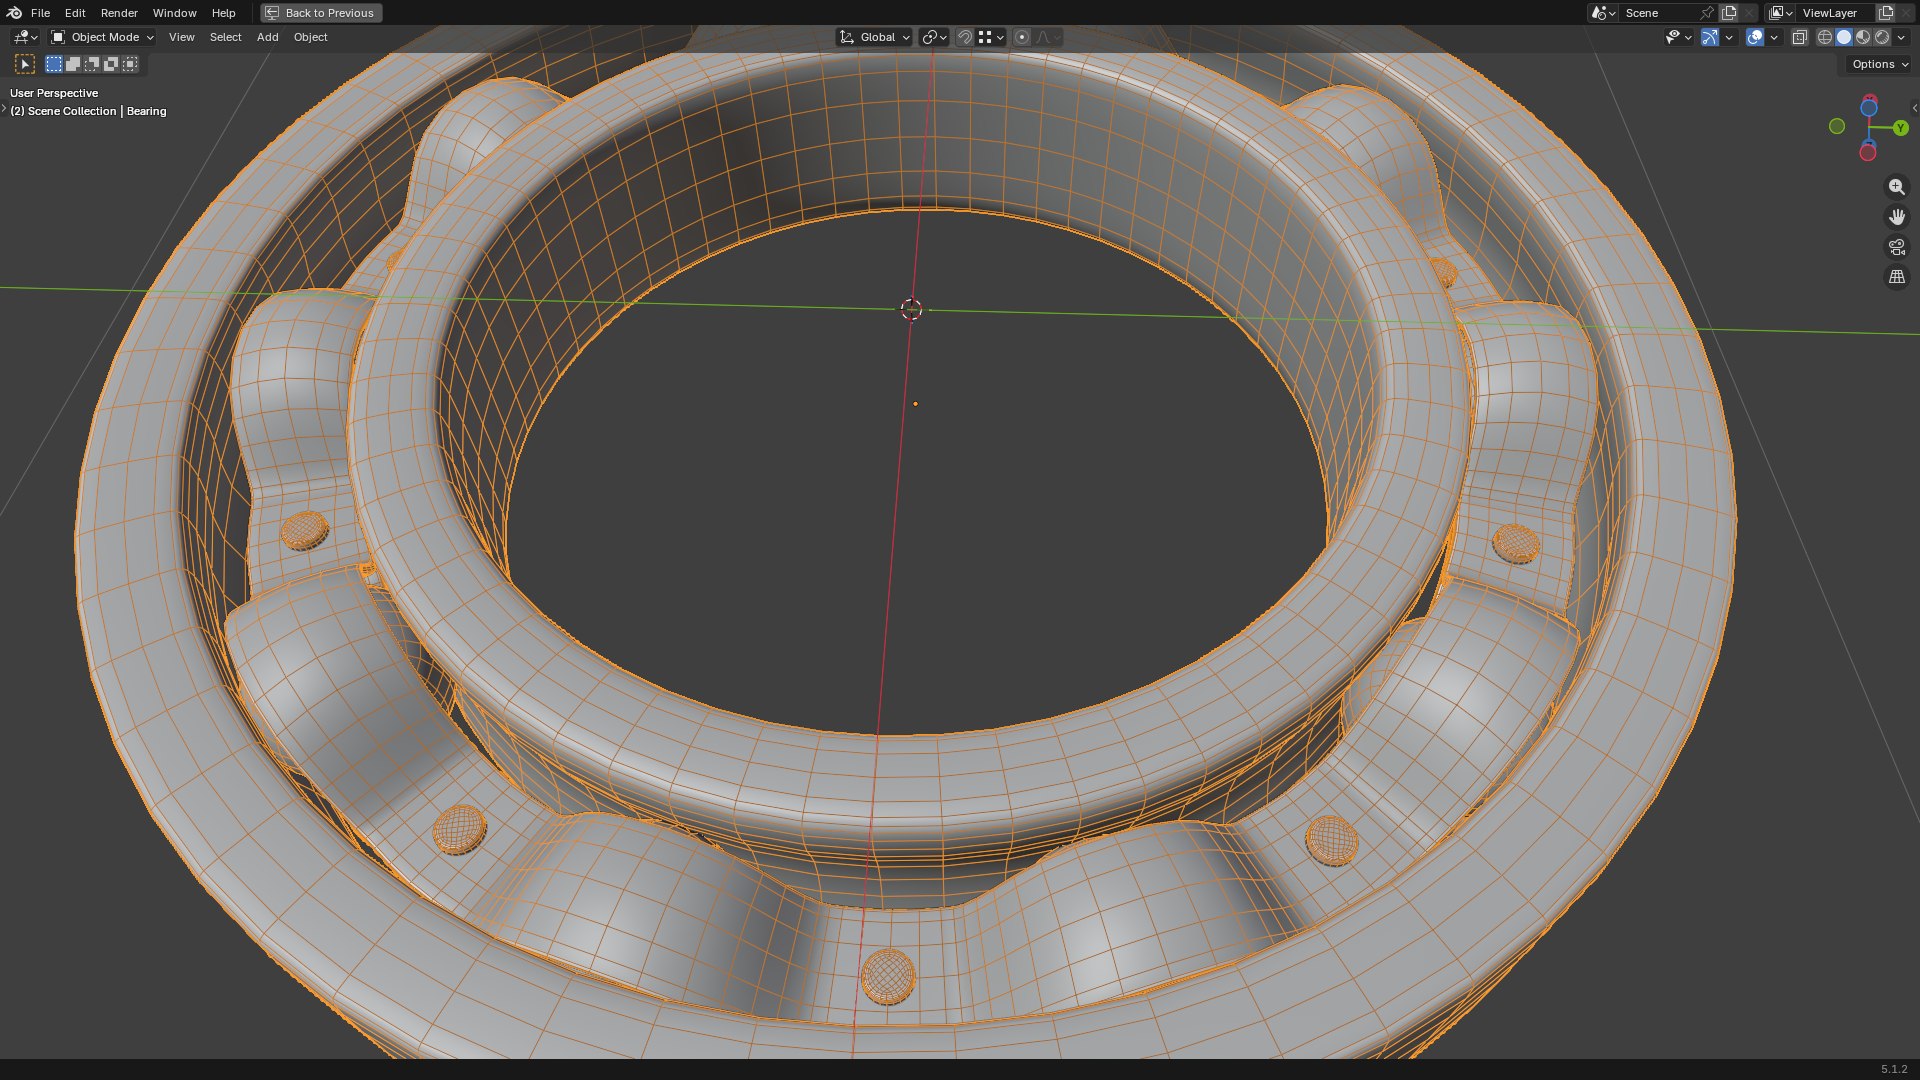Click the 3D cursor at origin
The image size is (1920, 1080).
[x=911, y=310]
